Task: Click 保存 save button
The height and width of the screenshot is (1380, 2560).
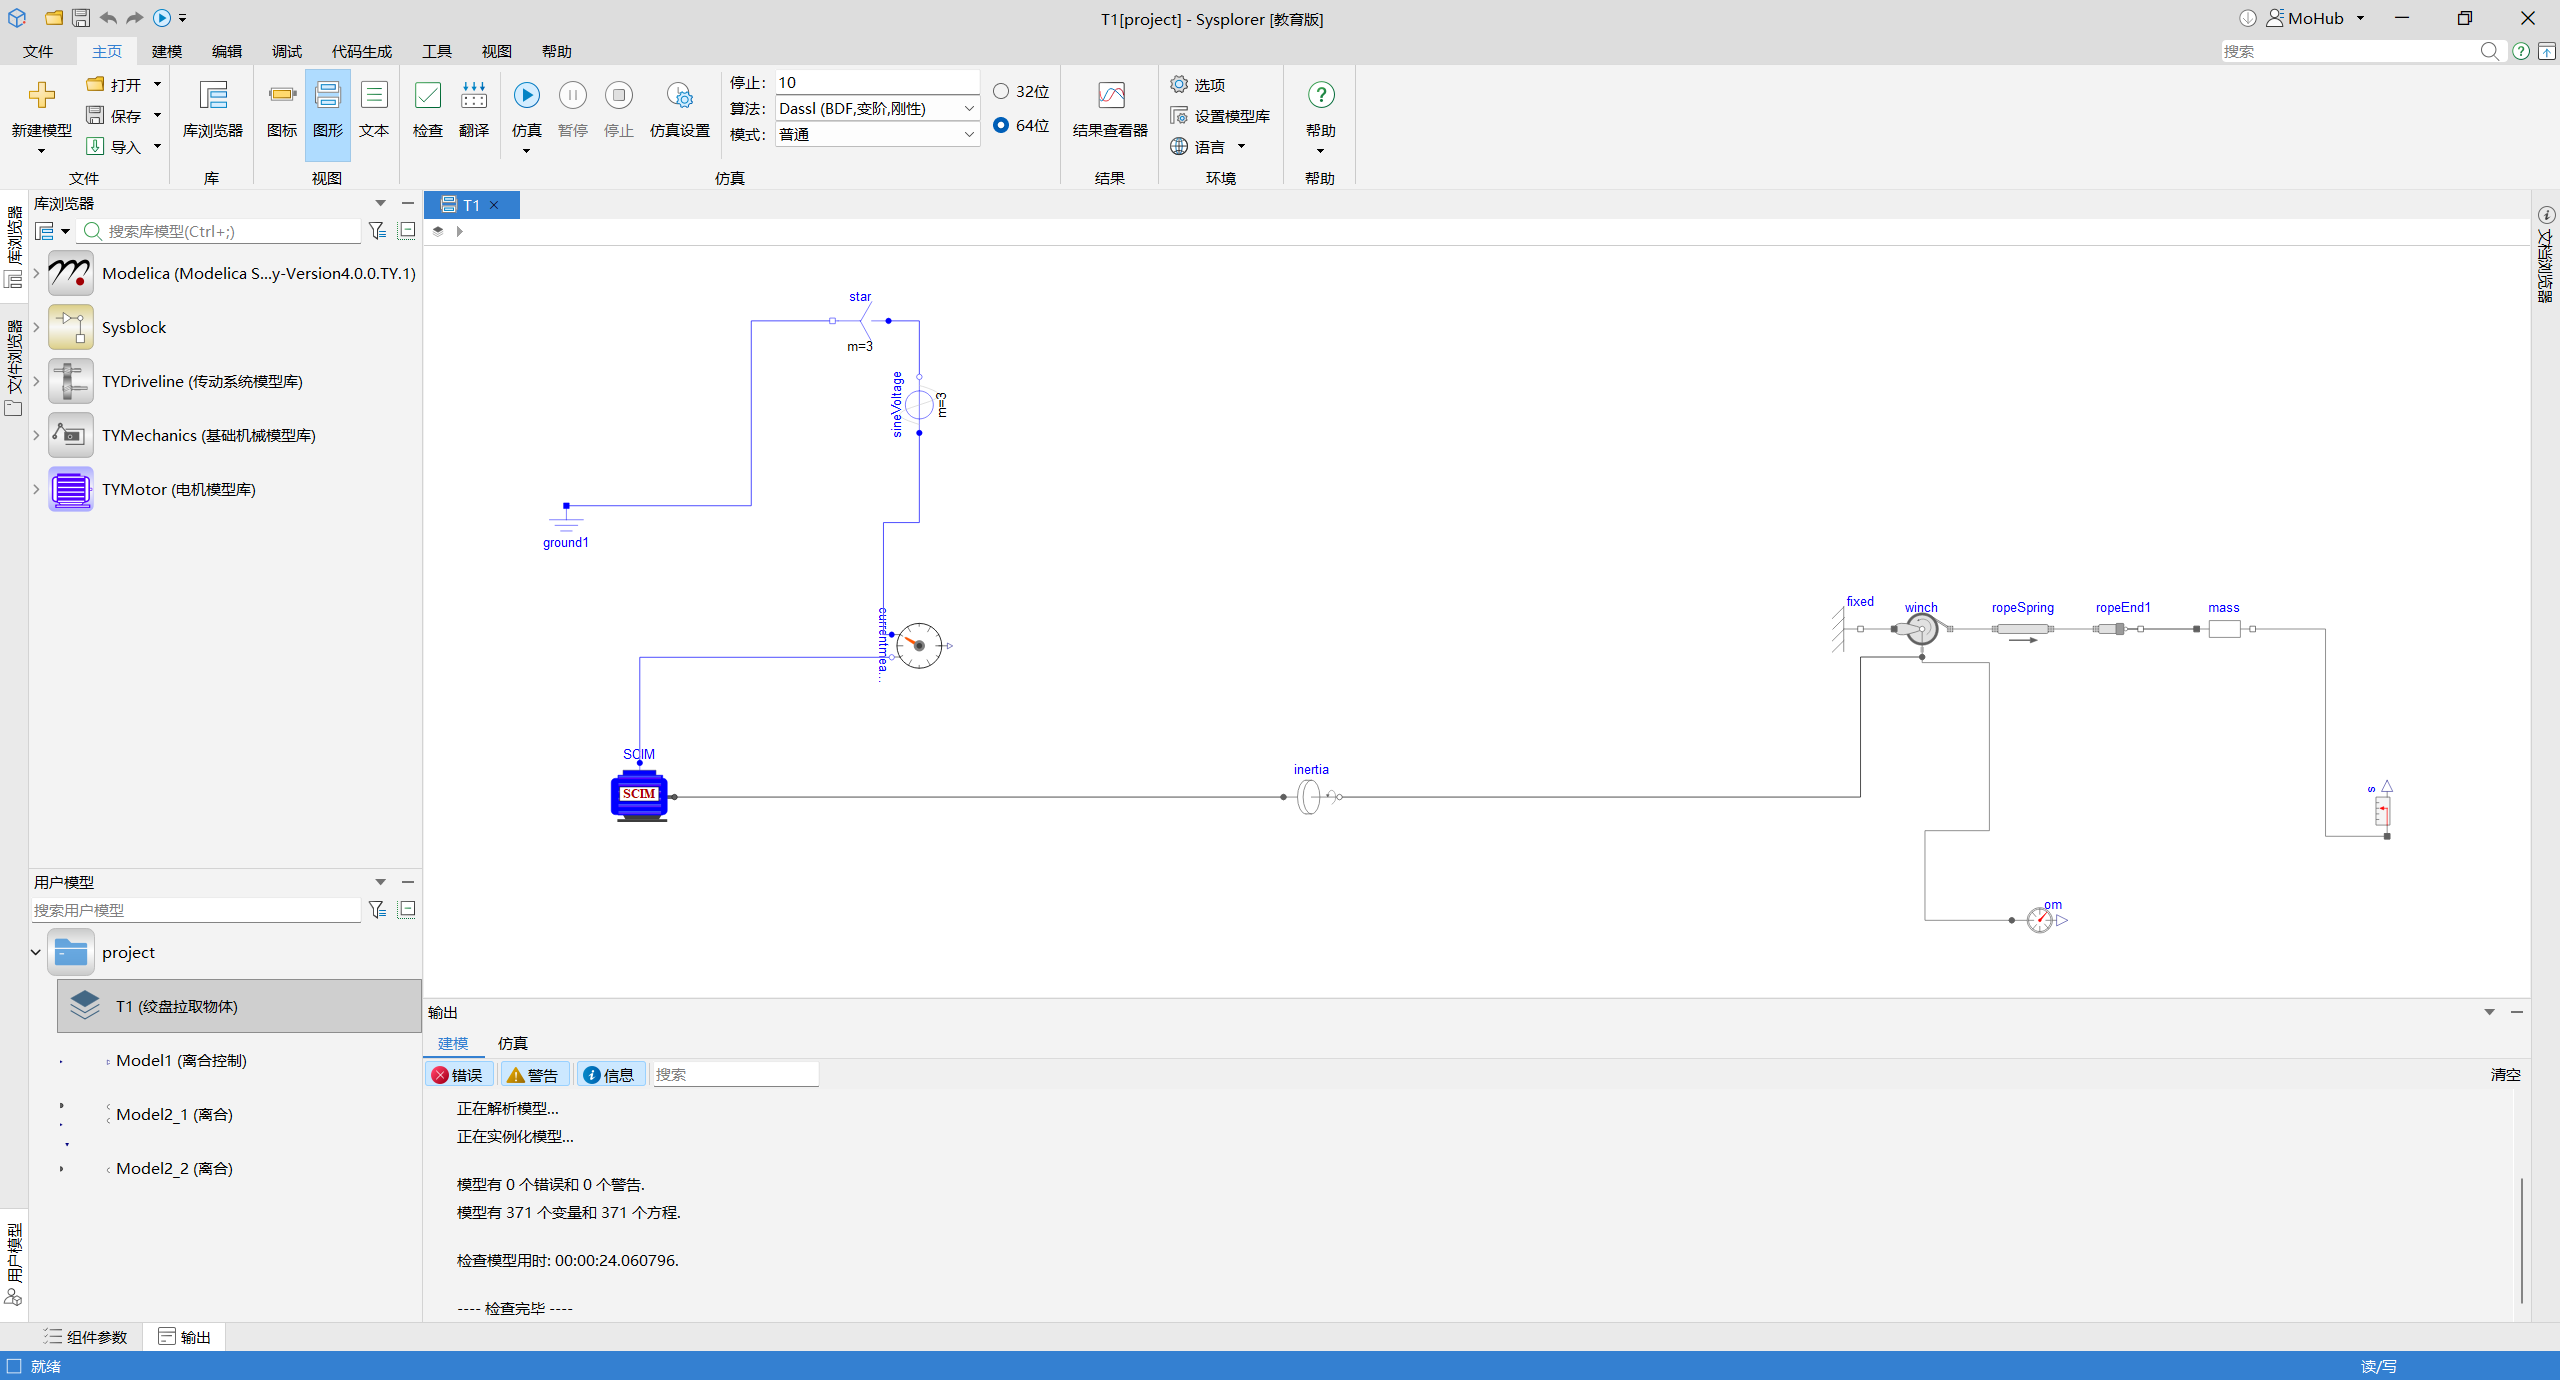Action: (114, 116)
